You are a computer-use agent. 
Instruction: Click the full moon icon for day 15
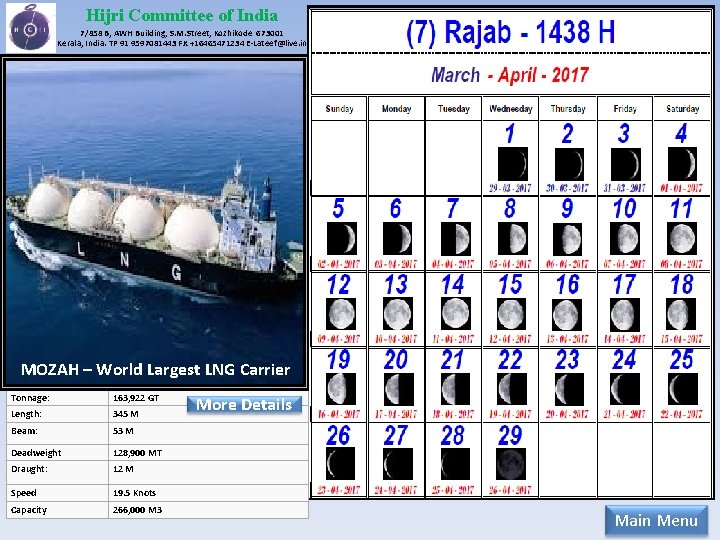tap(511, 315)
